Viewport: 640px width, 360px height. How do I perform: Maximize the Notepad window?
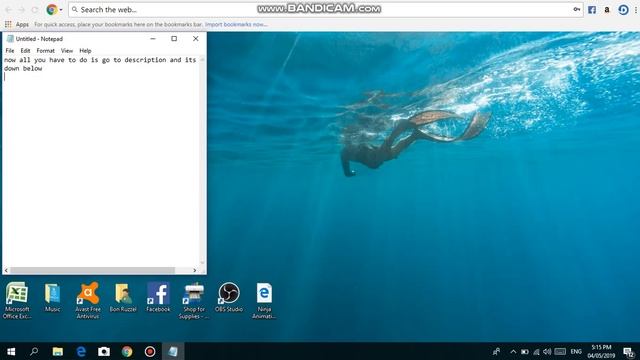pyautogui.click(x=174, y=39)
